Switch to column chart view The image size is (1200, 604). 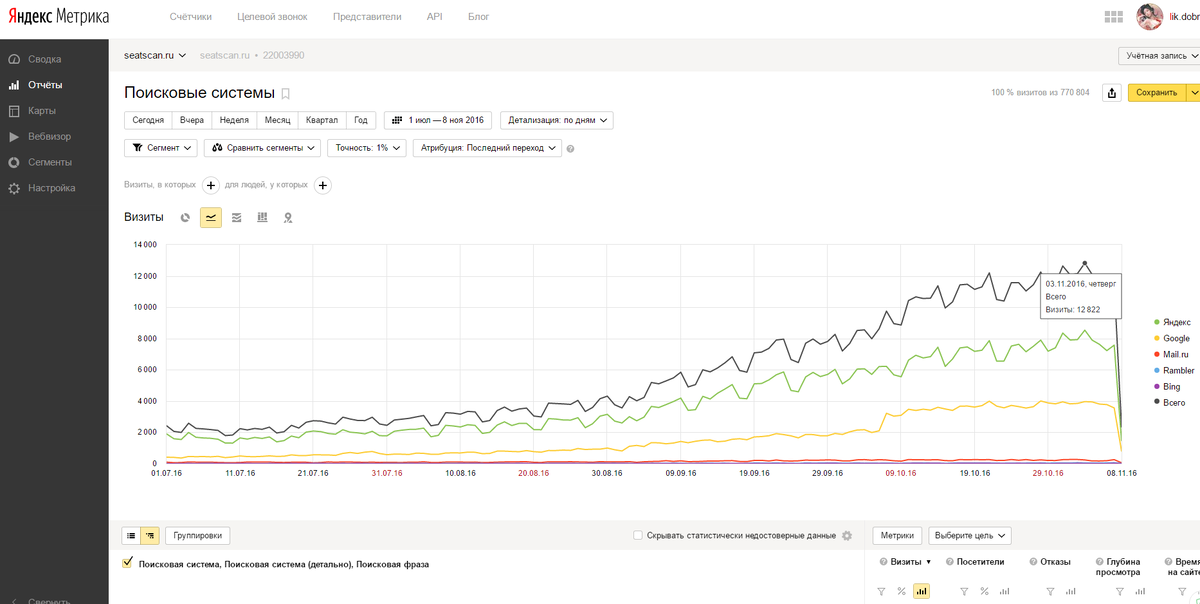click(x=262, y=217)
